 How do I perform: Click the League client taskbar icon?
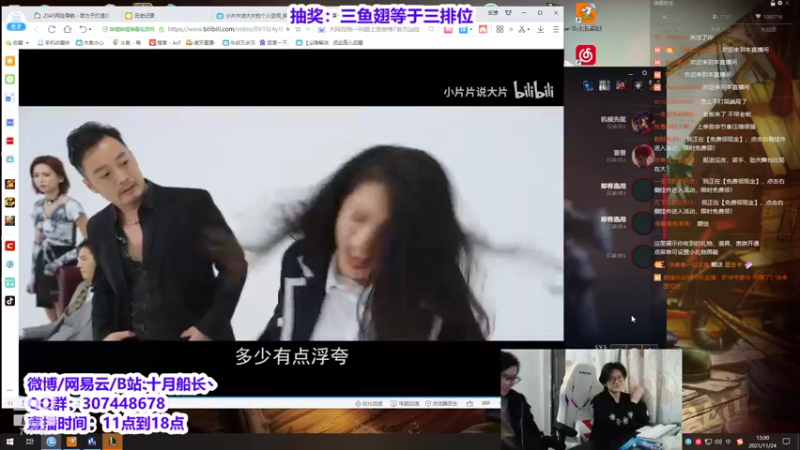(112, 442)
